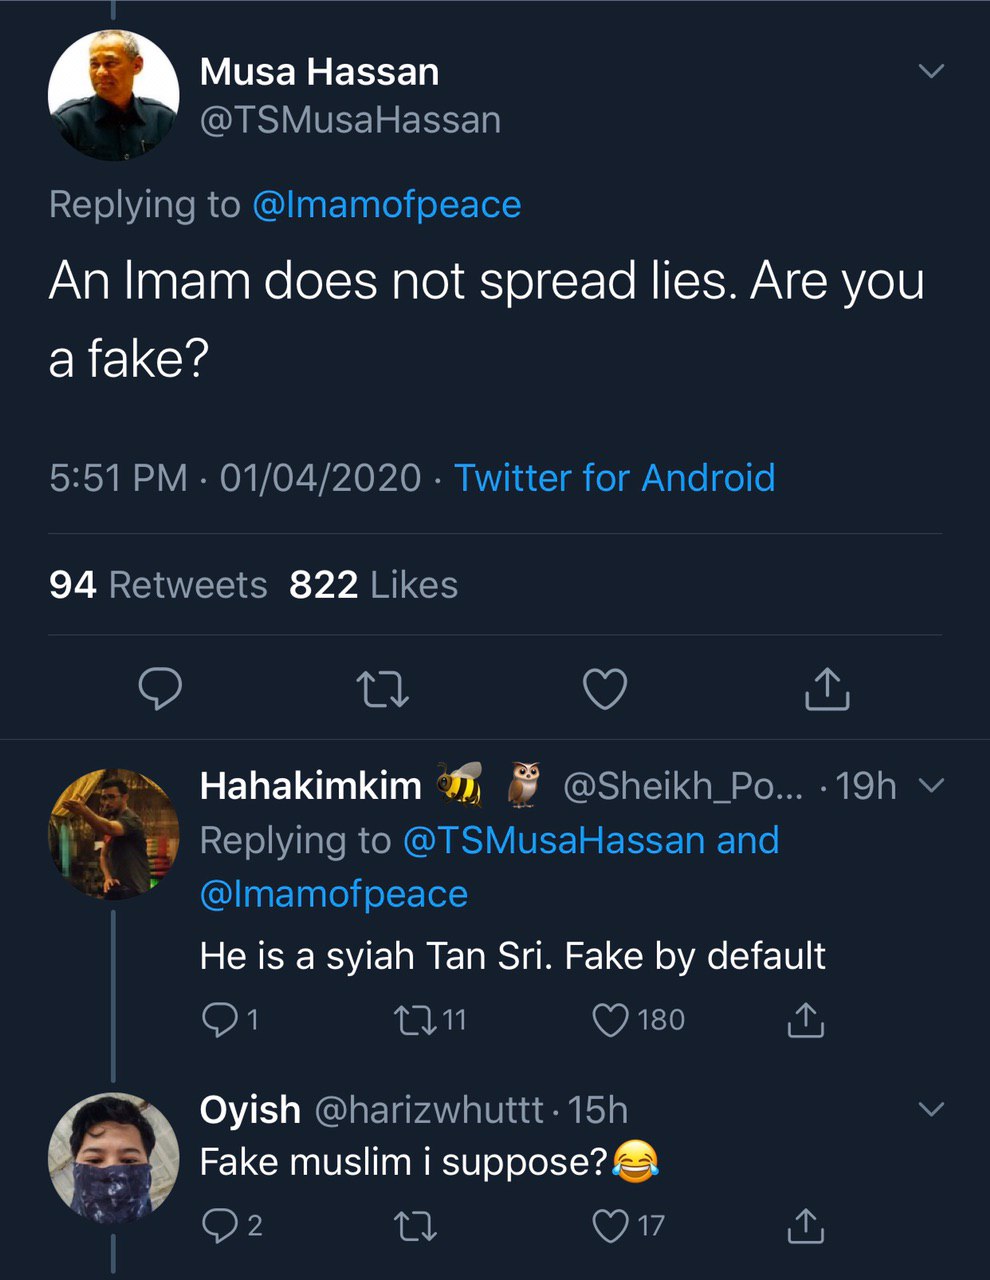Like Oyish's tweet with 17 likes
Image resolution: width=990 pixels, height=1280 pixels.
pyautogui.click(x=610, y=1225)
